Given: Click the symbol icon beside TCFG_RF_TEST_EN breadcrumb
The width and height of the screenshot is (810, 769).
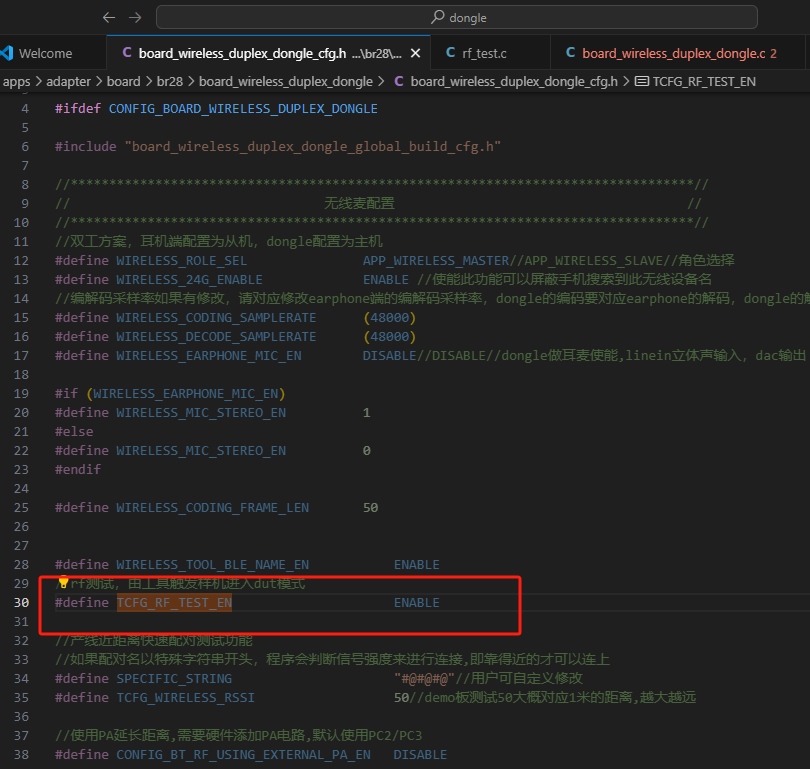Looking at the screenshot, I should (642, 82).
